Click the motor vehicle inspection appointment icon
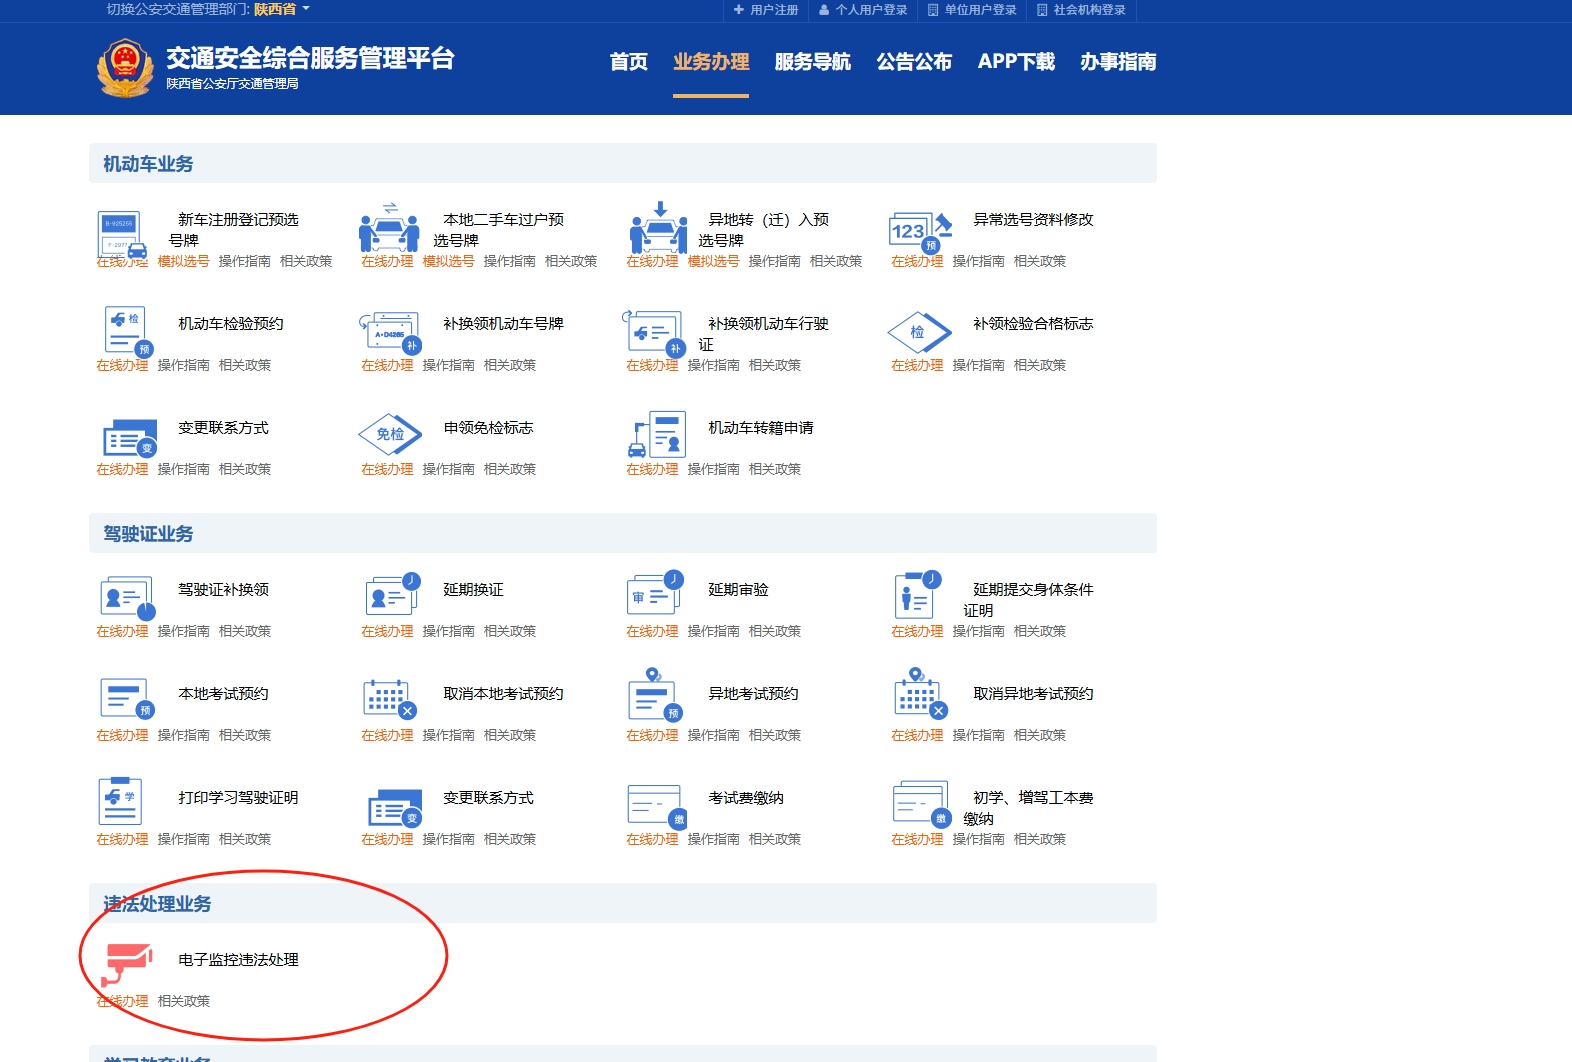 [x=125, y=329]
